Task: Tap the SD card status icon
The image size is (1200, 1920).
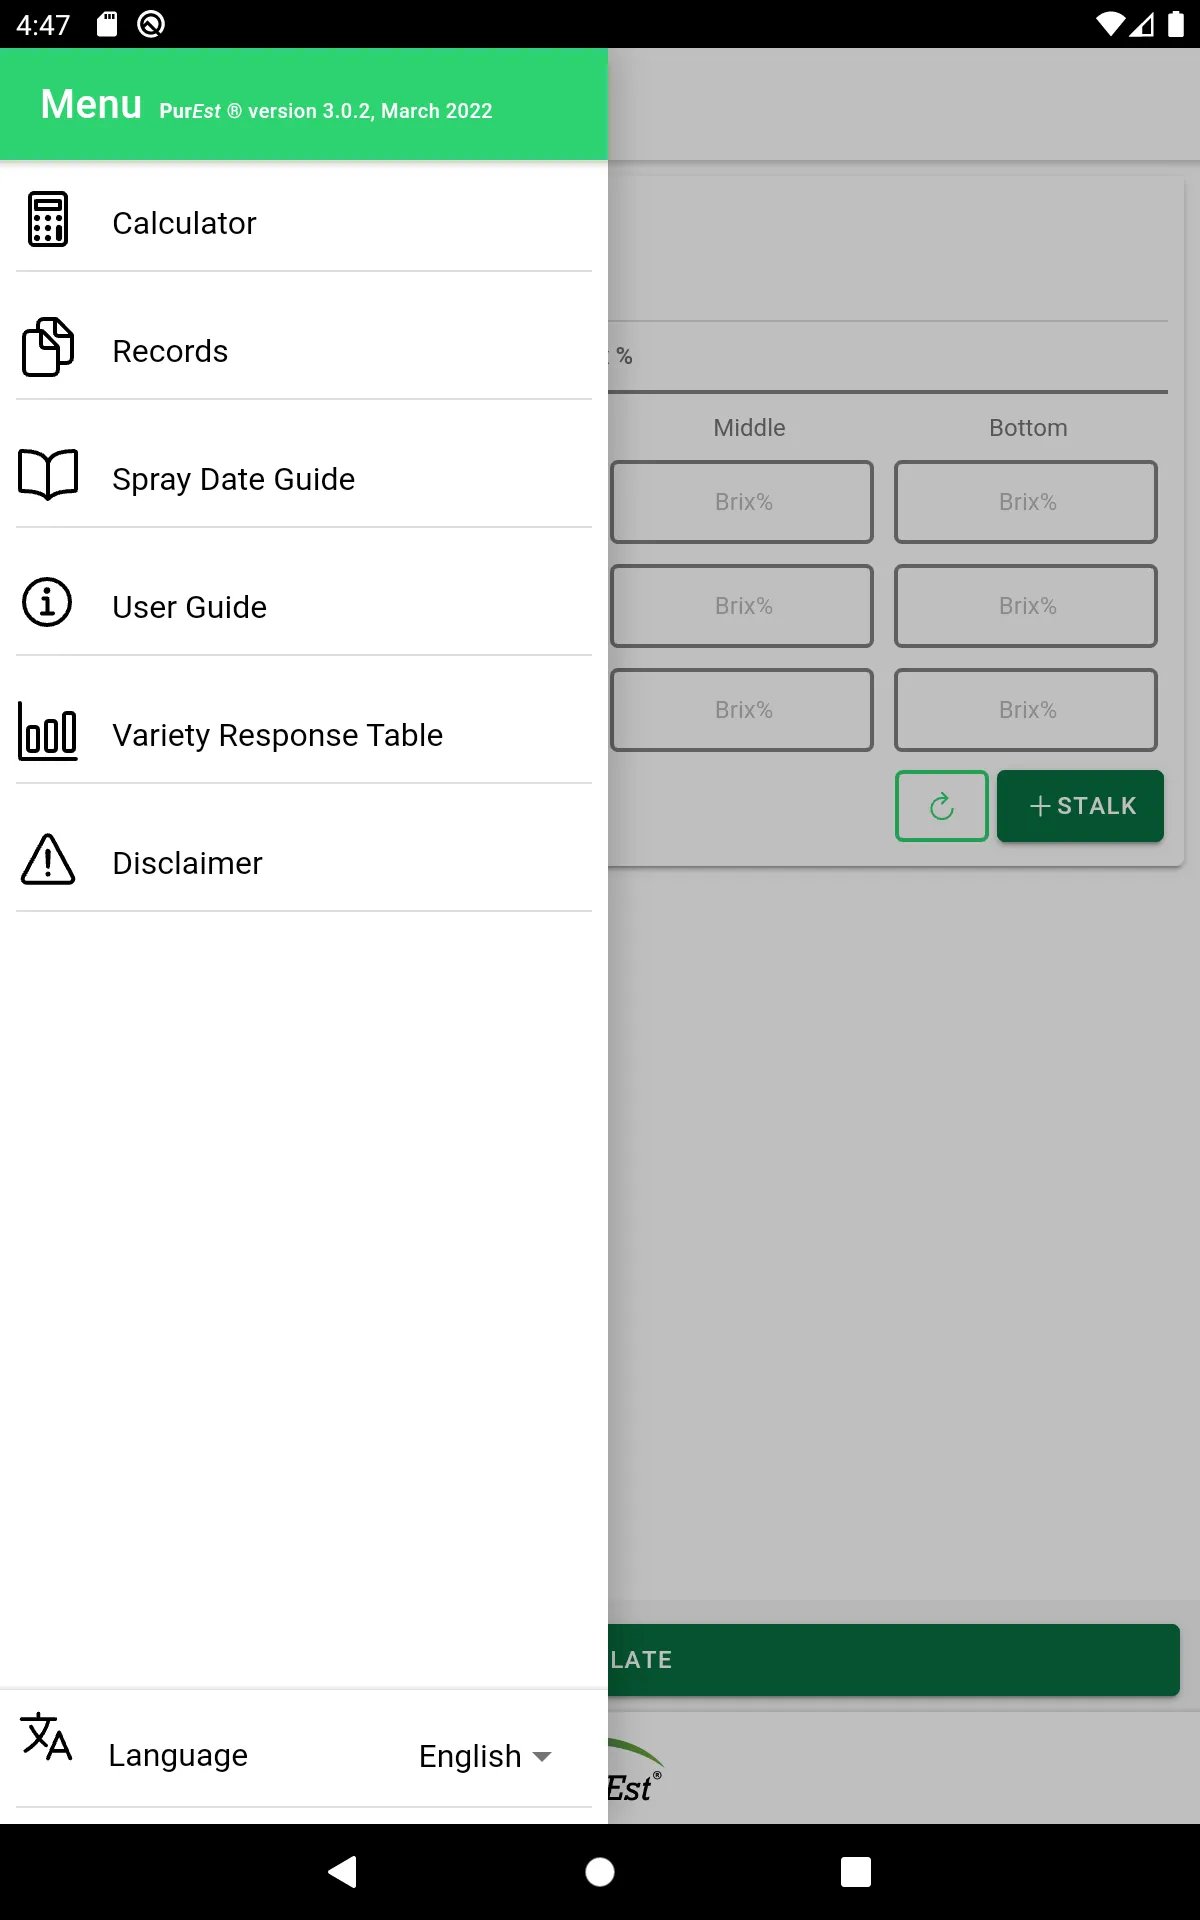Action: point(107,24)
